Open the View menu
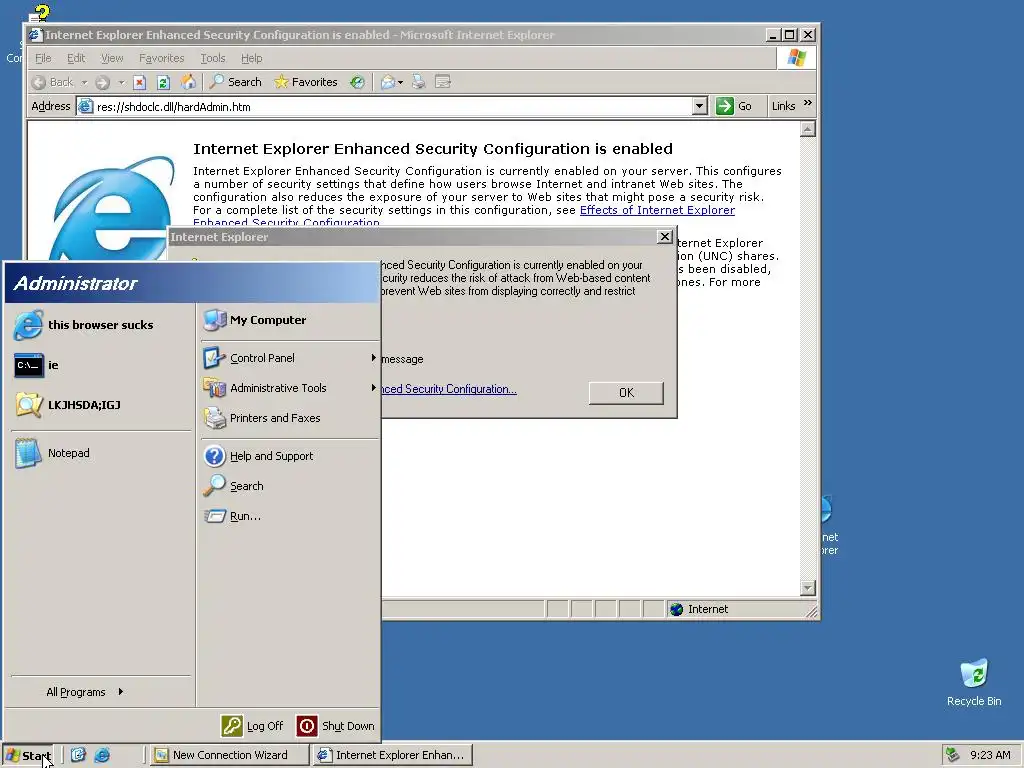The image size is (1024, 768). [112, 58]
